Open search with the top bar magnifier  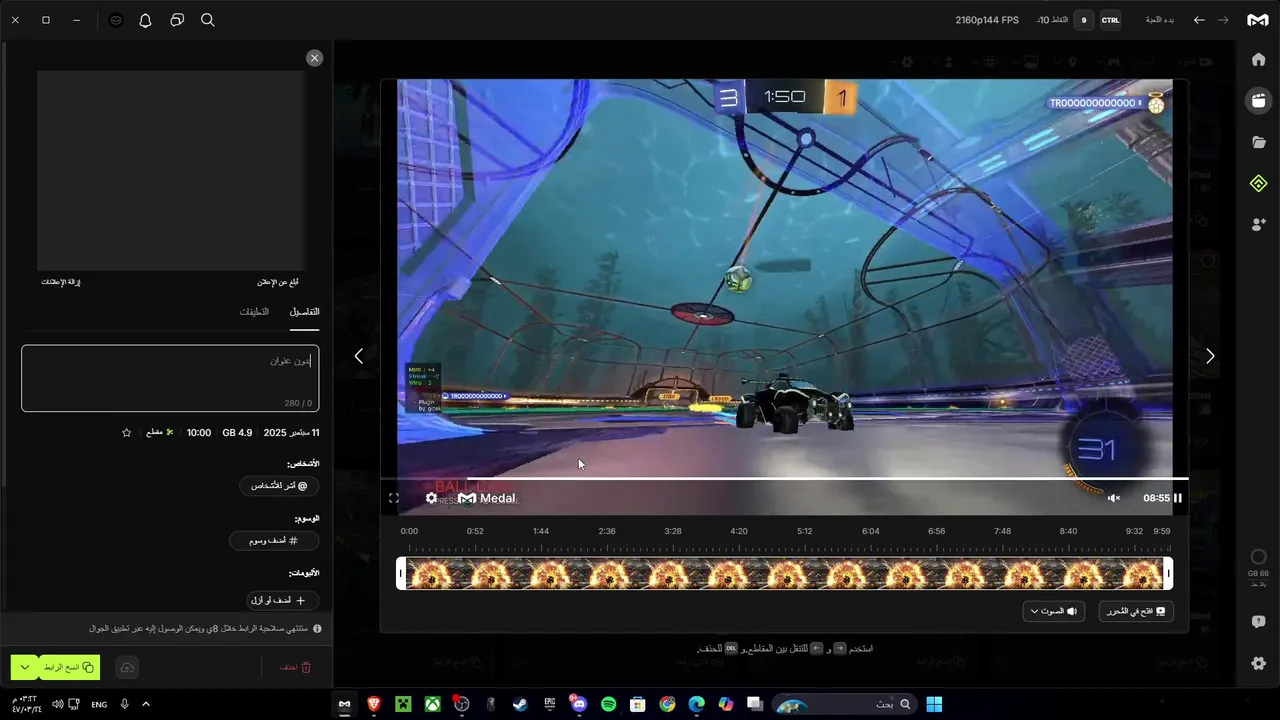click(x=208, y=20)
